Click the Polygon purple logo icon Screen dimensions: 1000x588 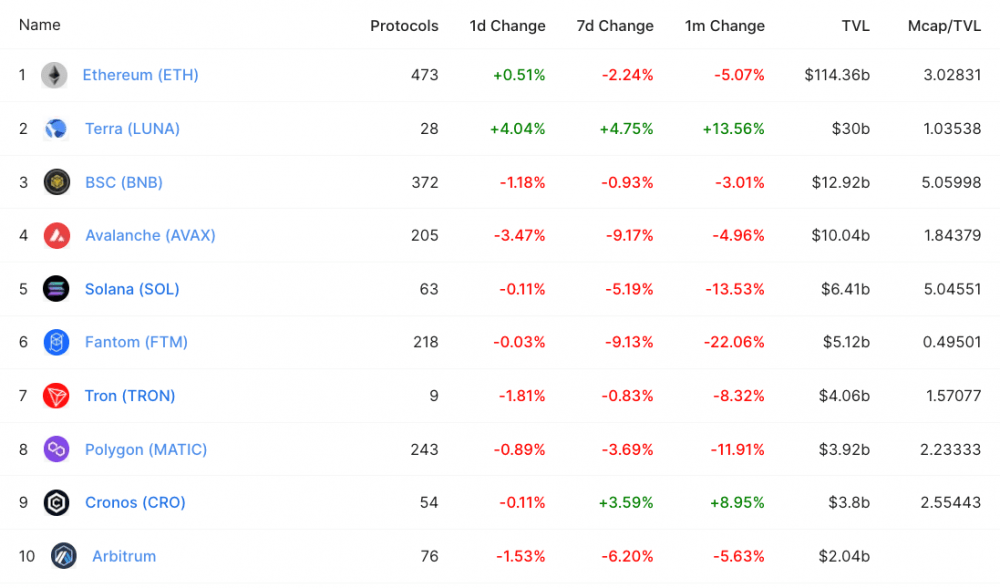[56, 450]
